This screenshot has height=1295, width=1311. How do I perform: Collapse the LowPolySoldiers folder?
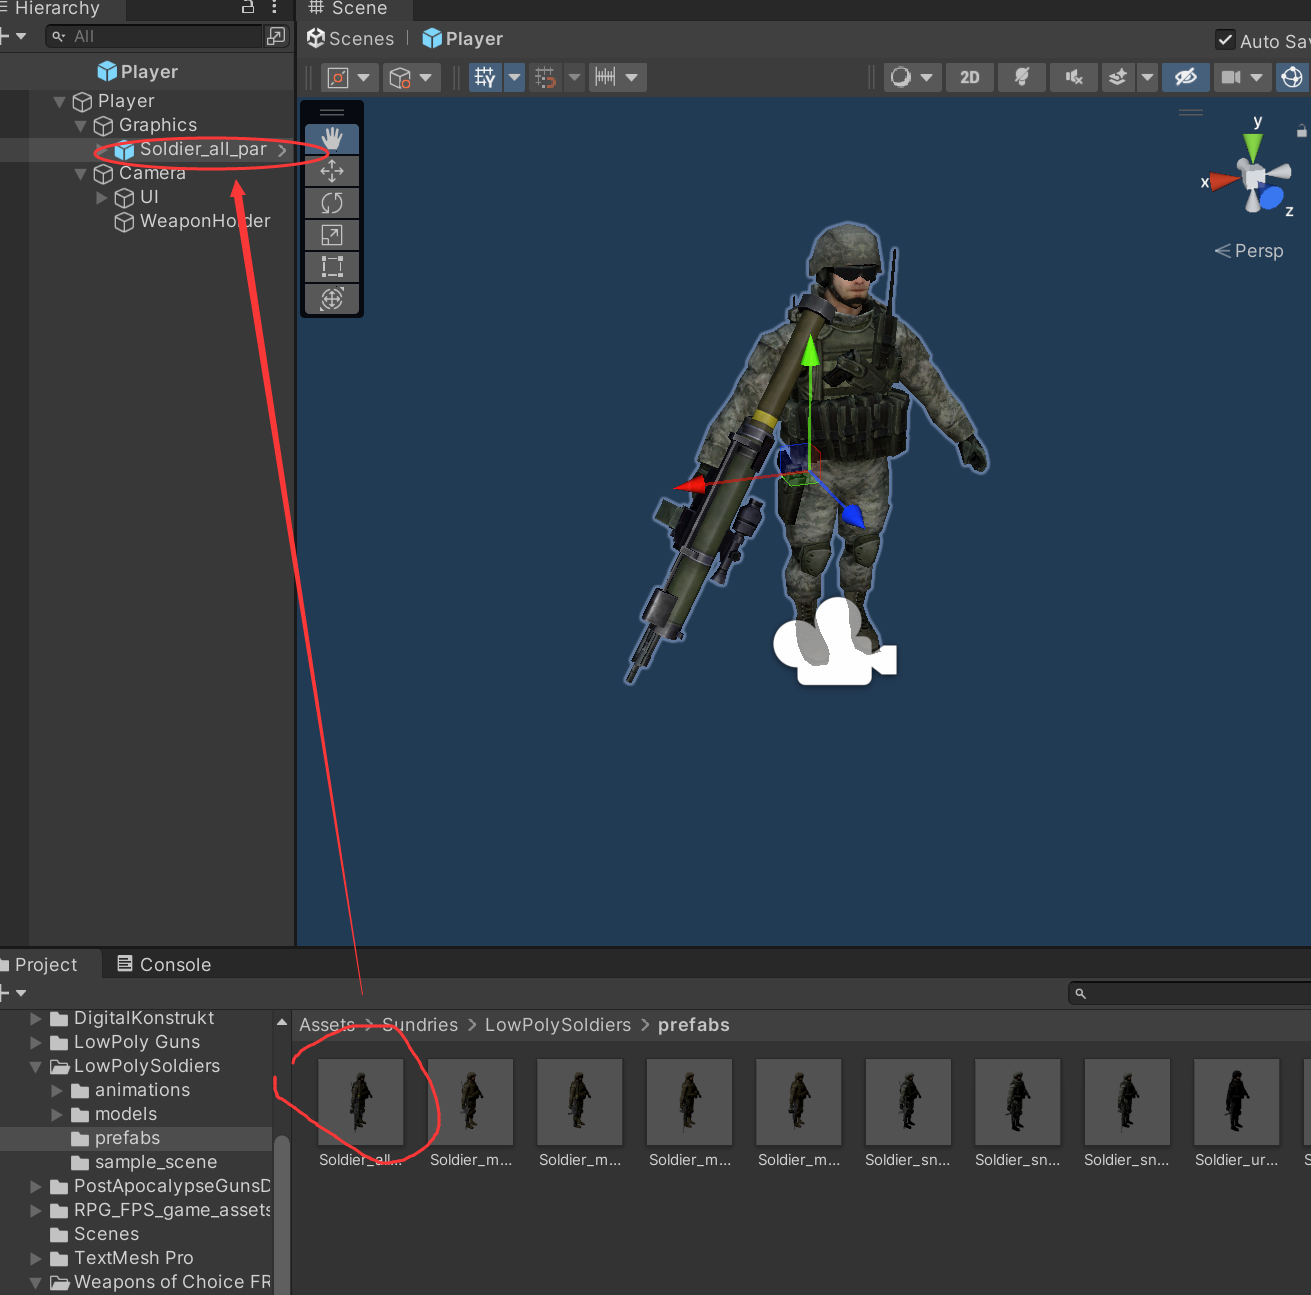point(36,1067)
